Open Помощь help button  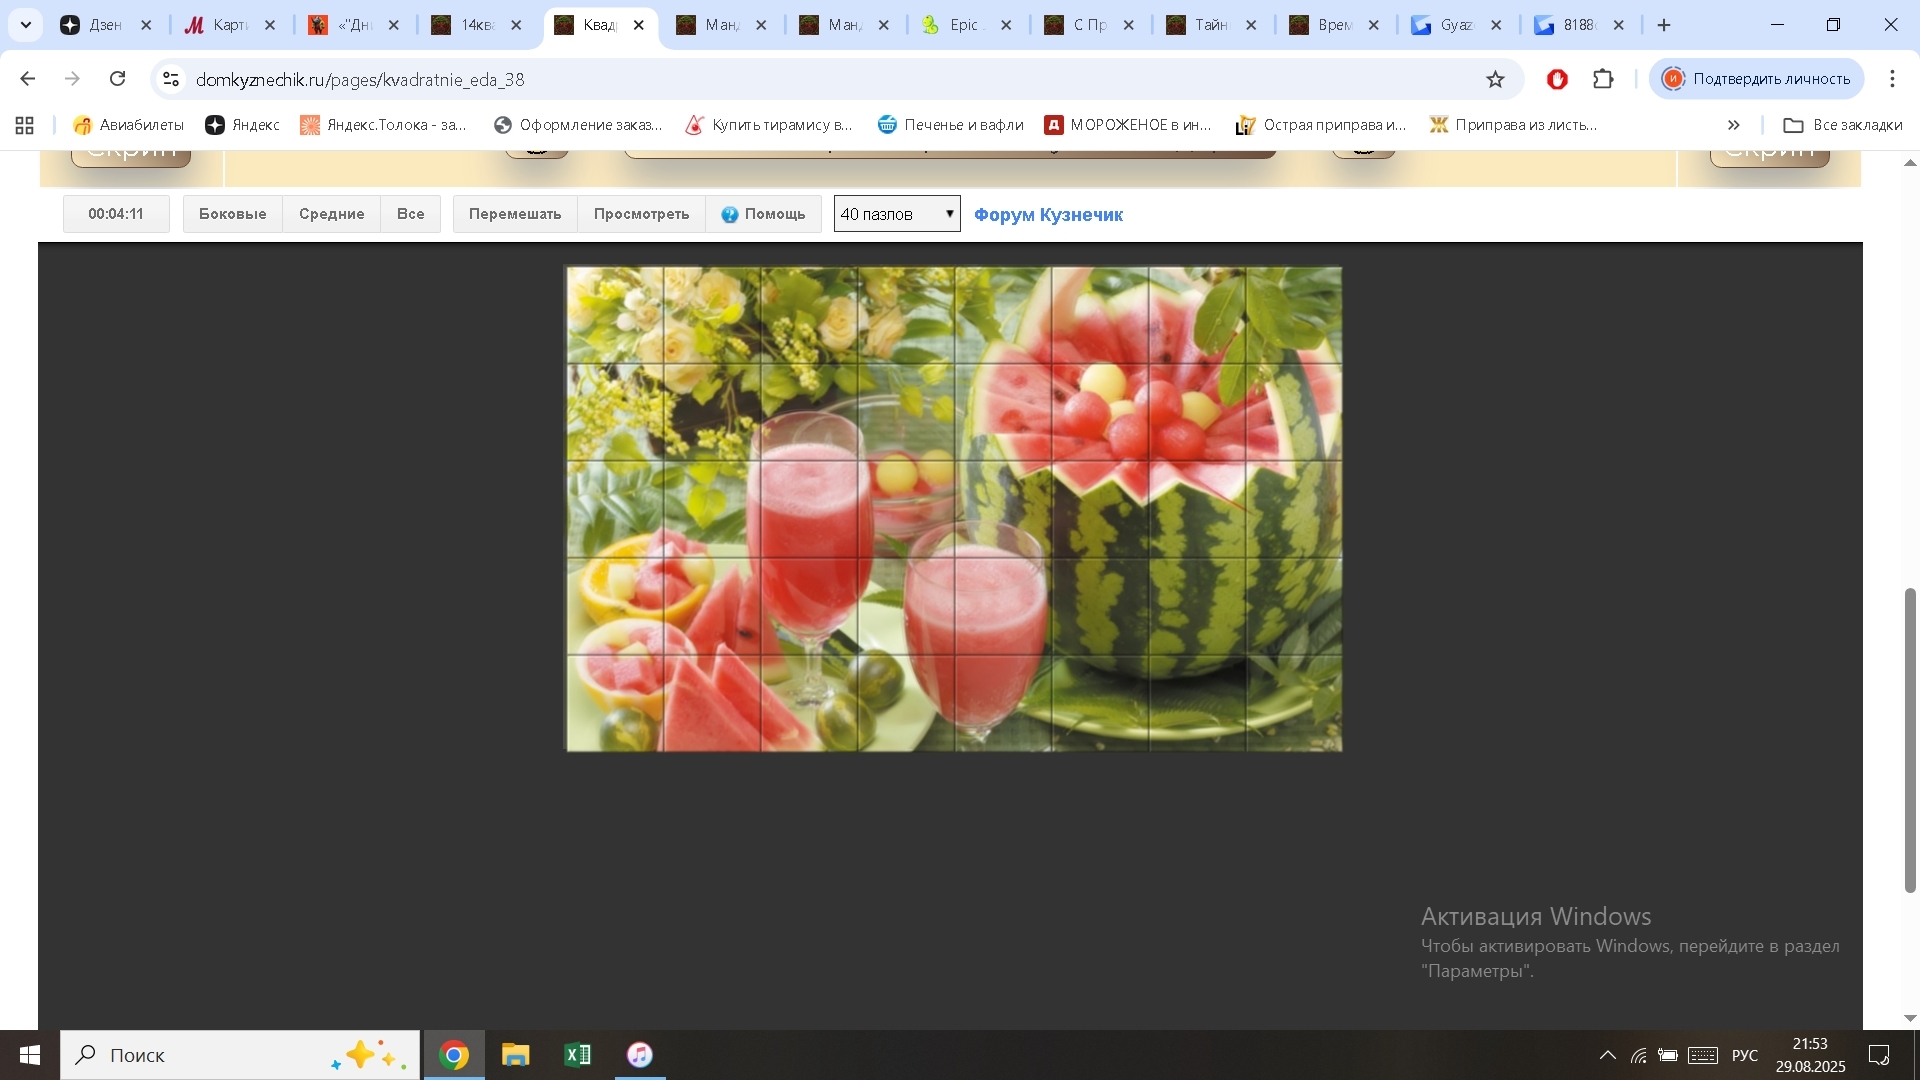(x=763, y=214)
